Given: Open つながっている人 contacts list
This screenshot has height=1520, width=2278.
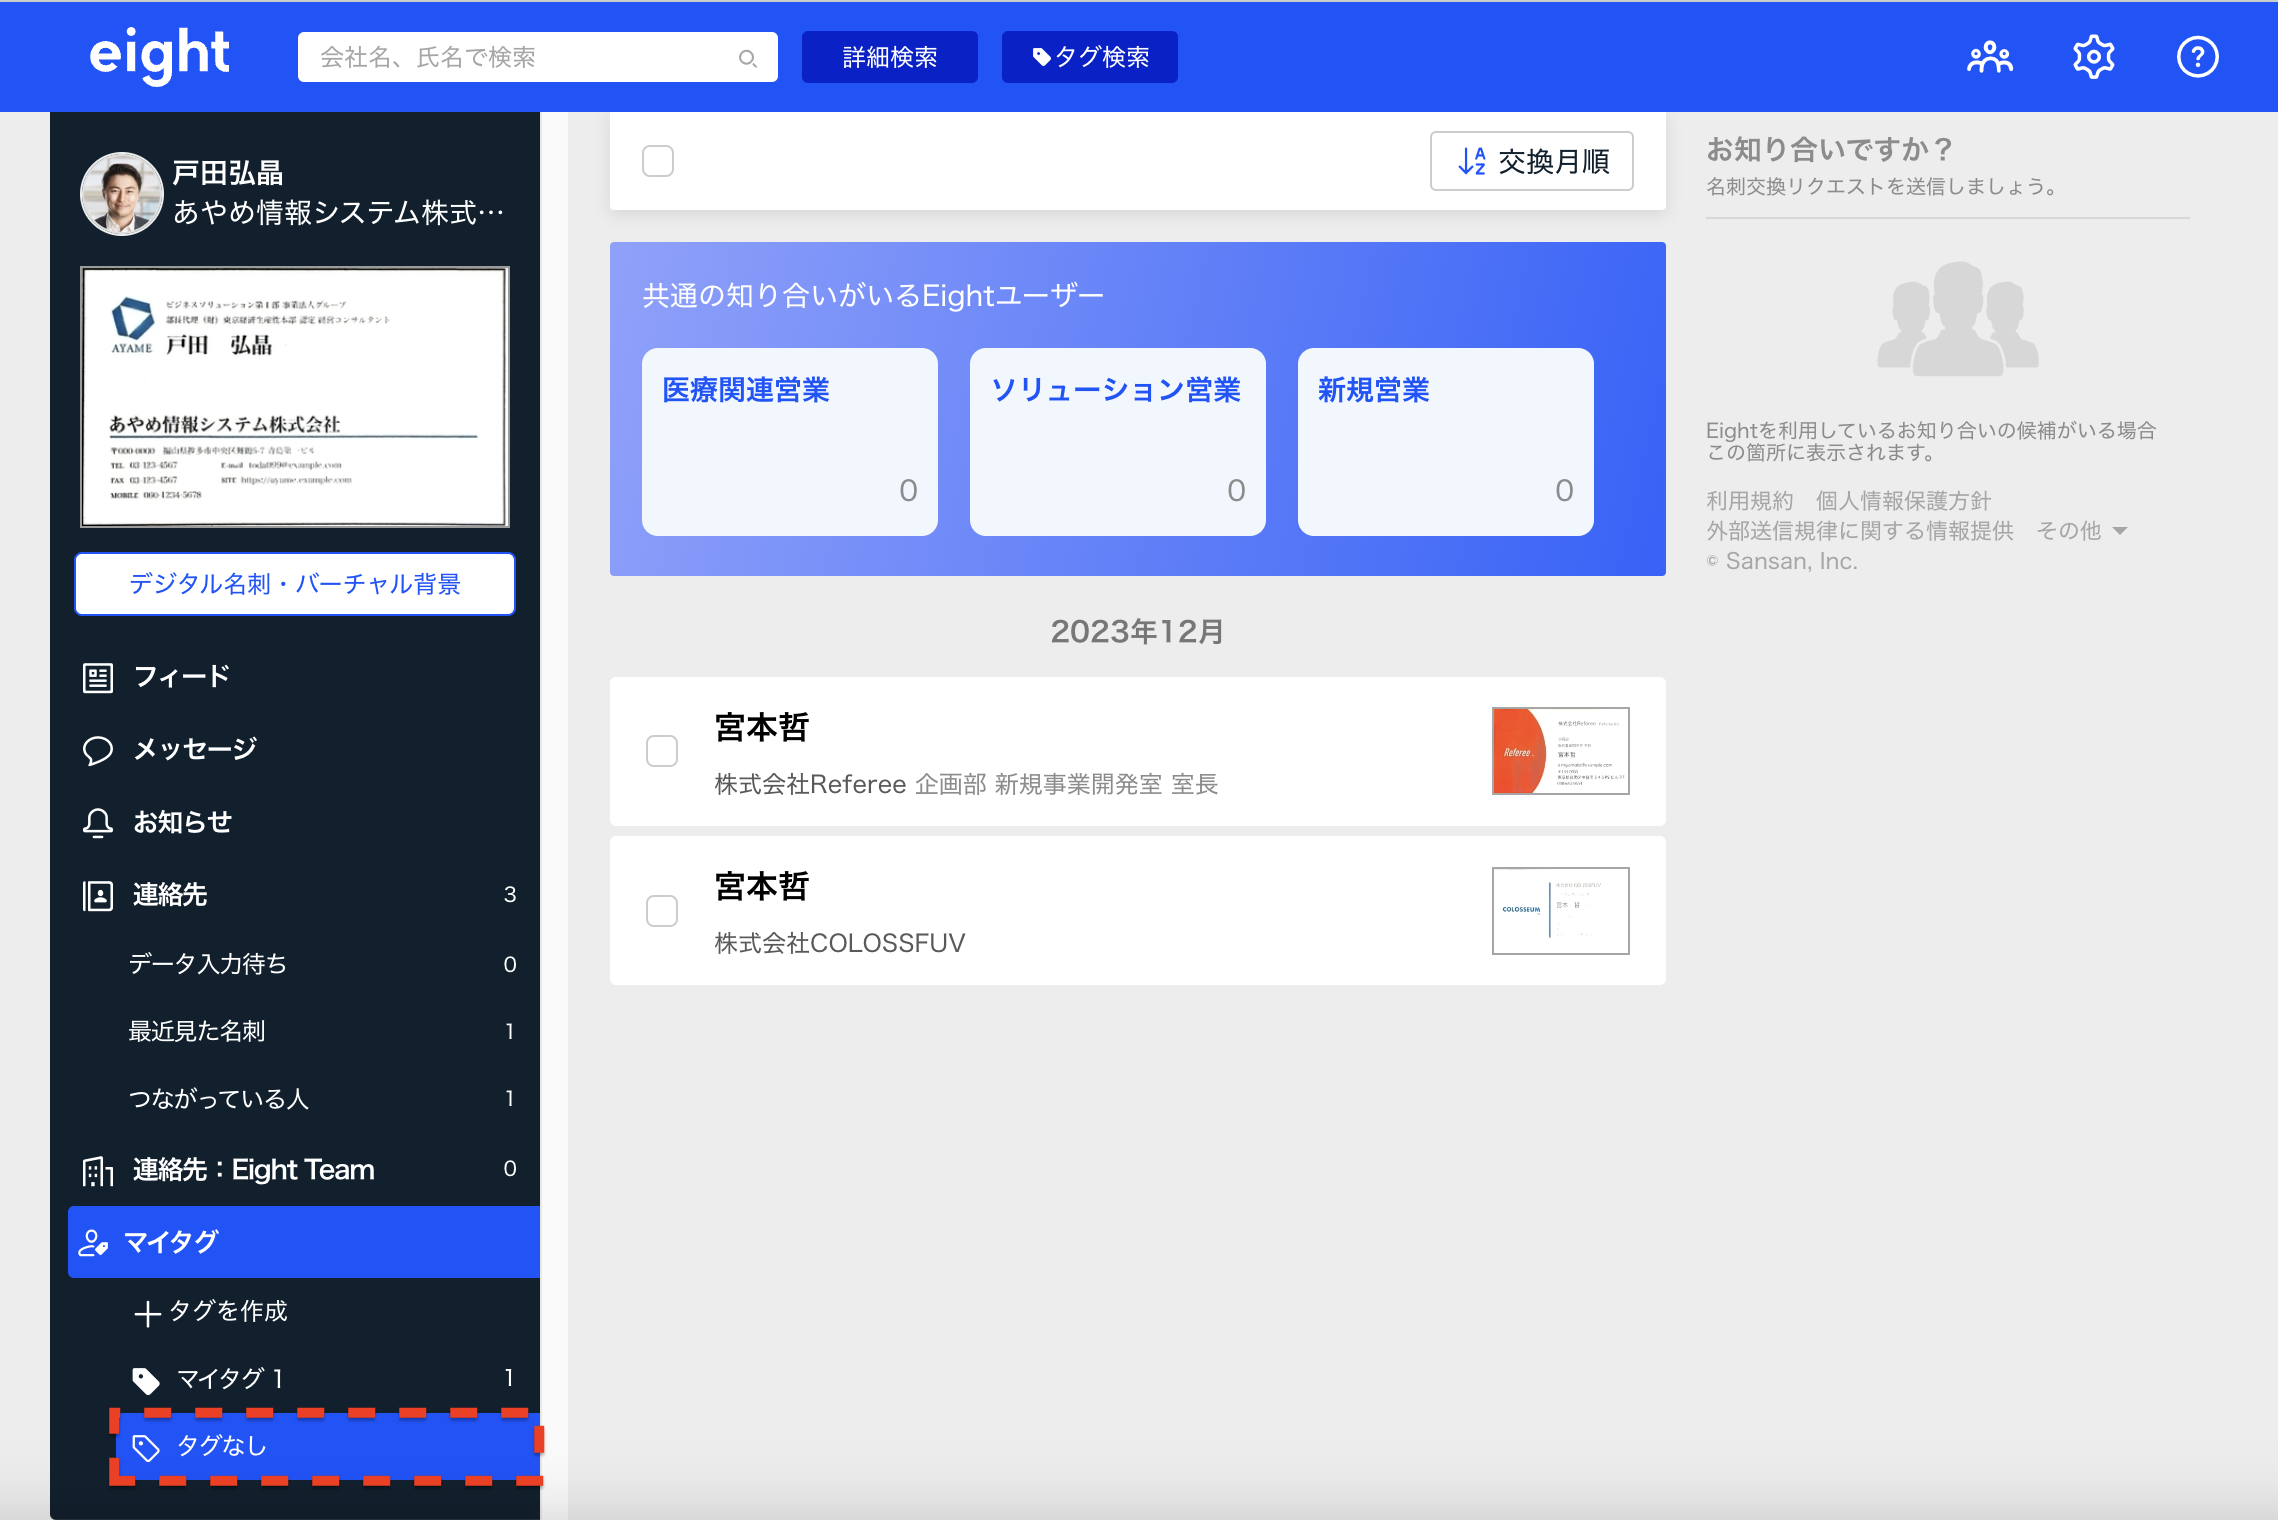Looking at the screenshot, I should pos(218,1099).
